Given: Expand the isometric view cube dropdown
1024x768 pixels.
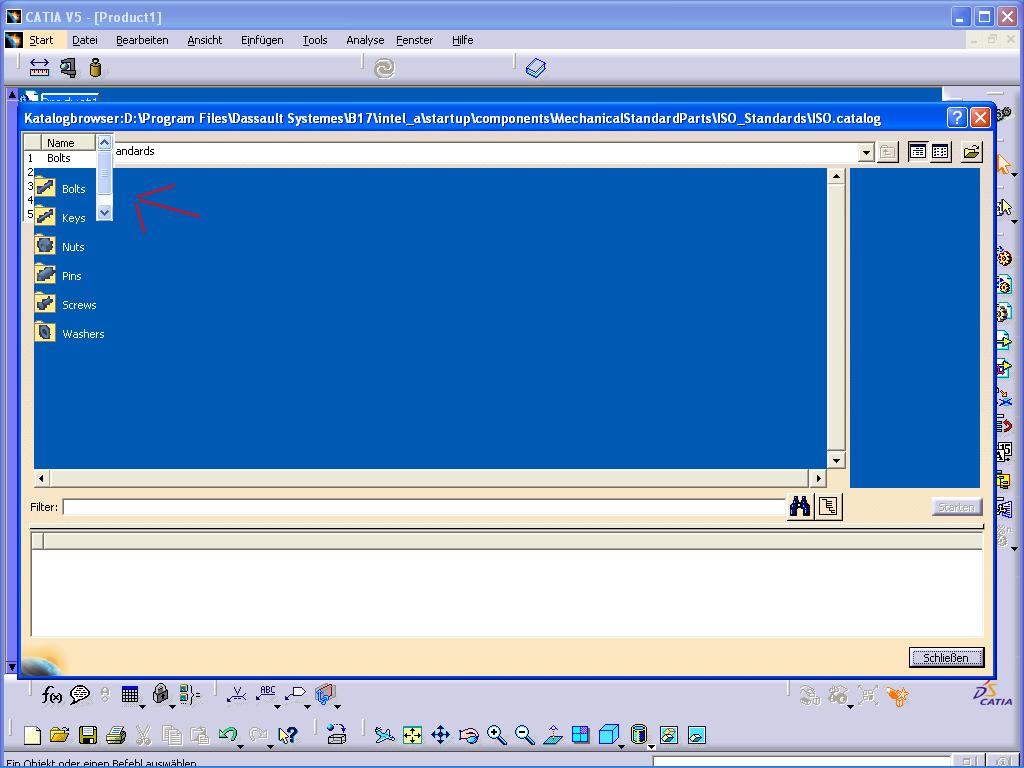Looking at the screenshot, I should [x=621, y=745].
